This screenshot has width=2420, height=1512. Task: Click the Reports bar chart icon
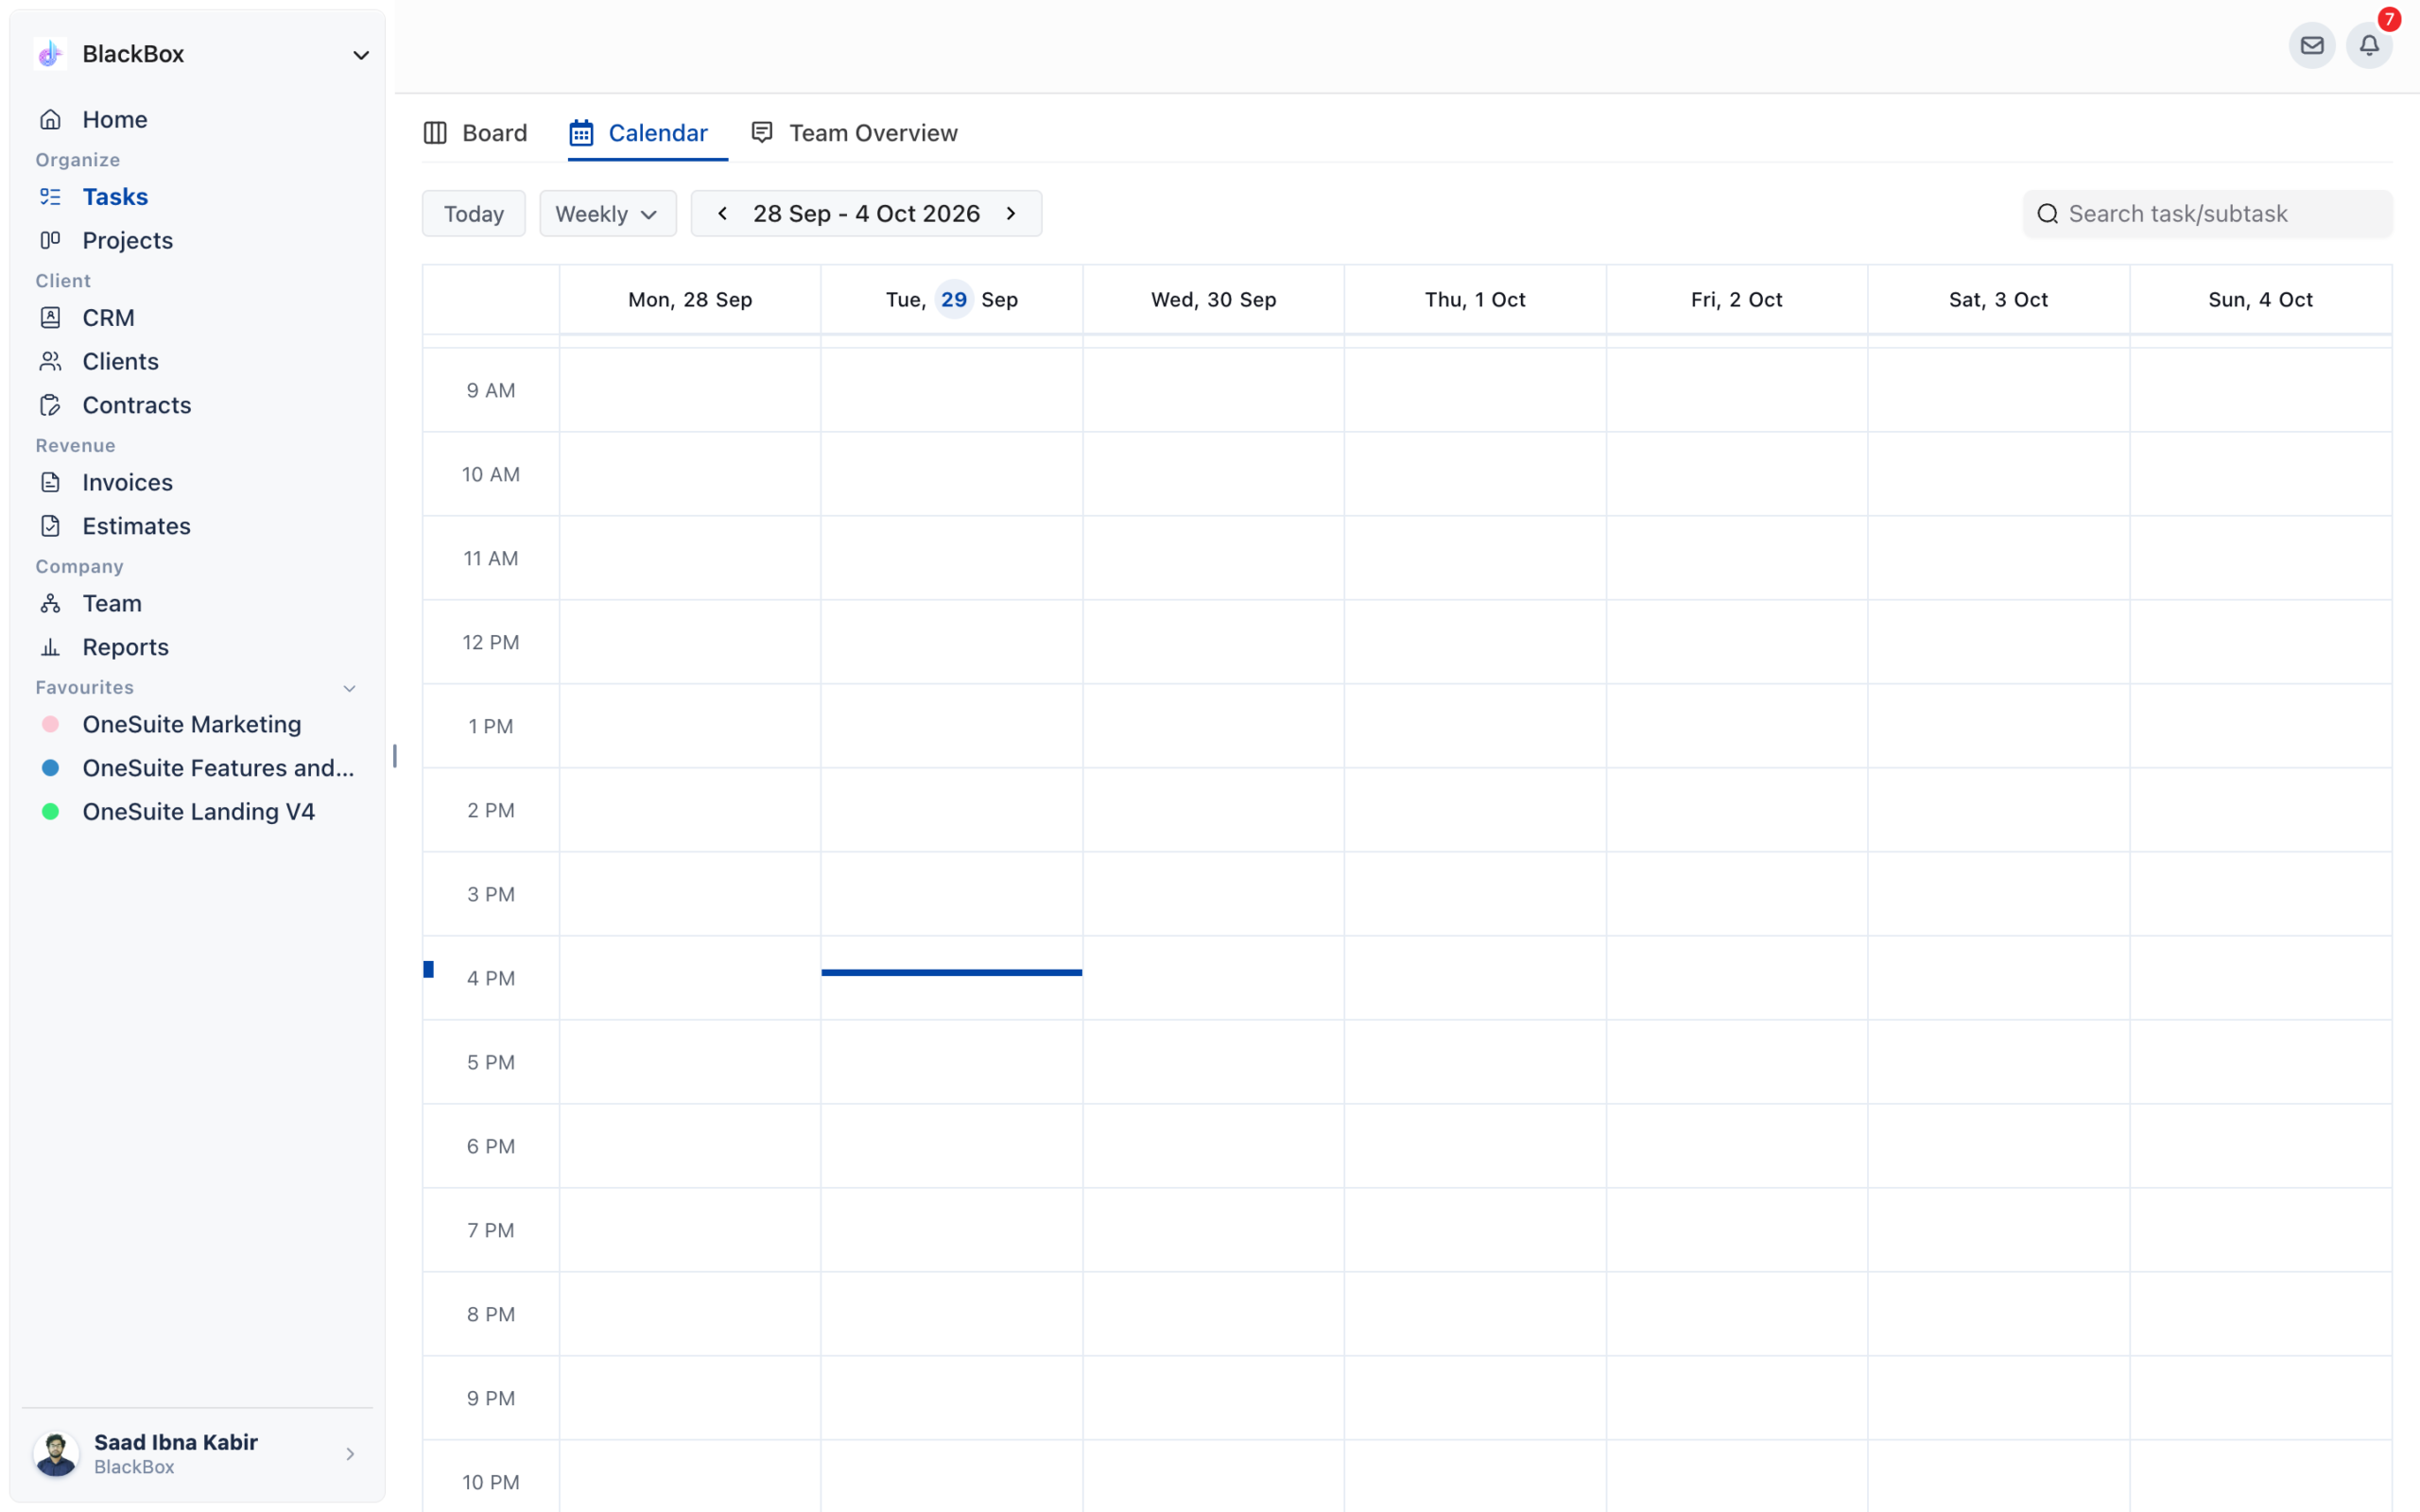point(50,647)
